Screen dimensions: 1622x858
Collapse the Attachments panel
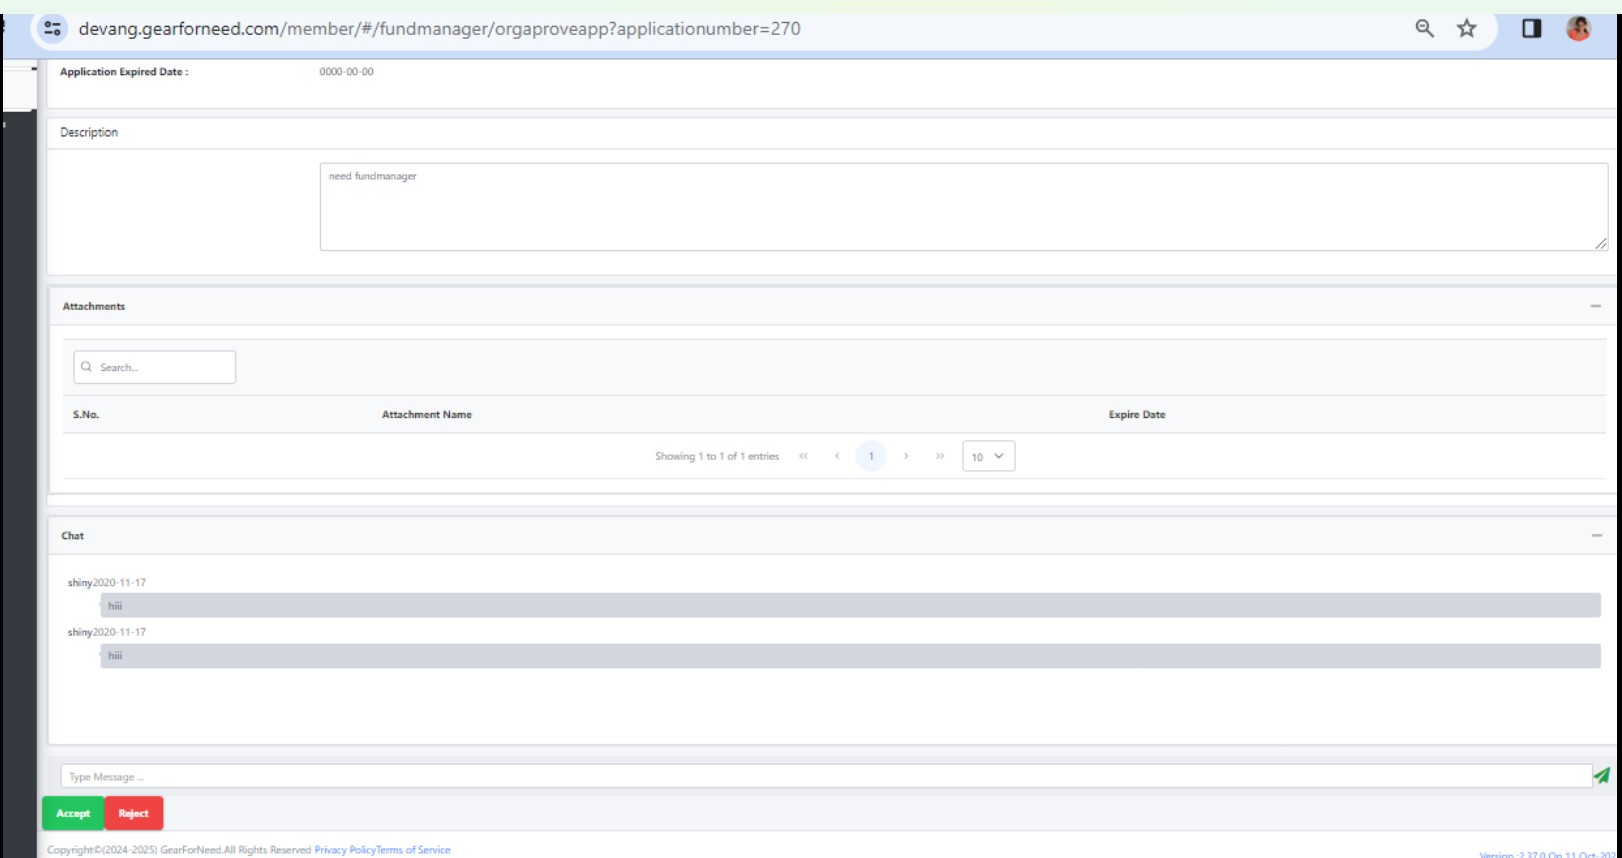[1595, 306]
